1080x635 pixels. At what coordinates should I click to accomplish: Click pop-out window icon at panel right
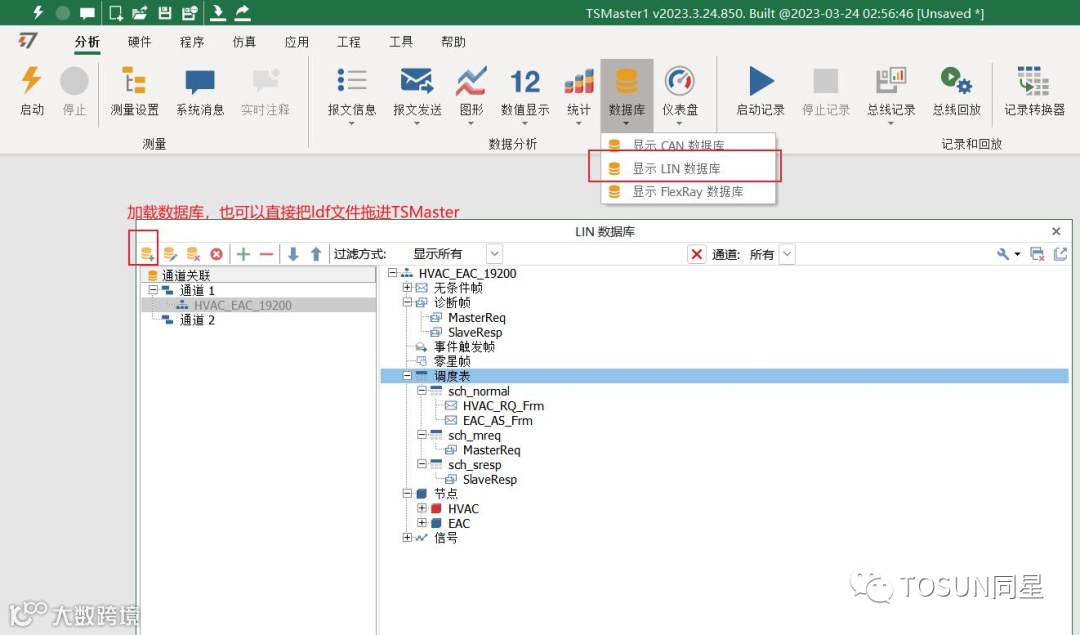click(x=1060, y=254)
